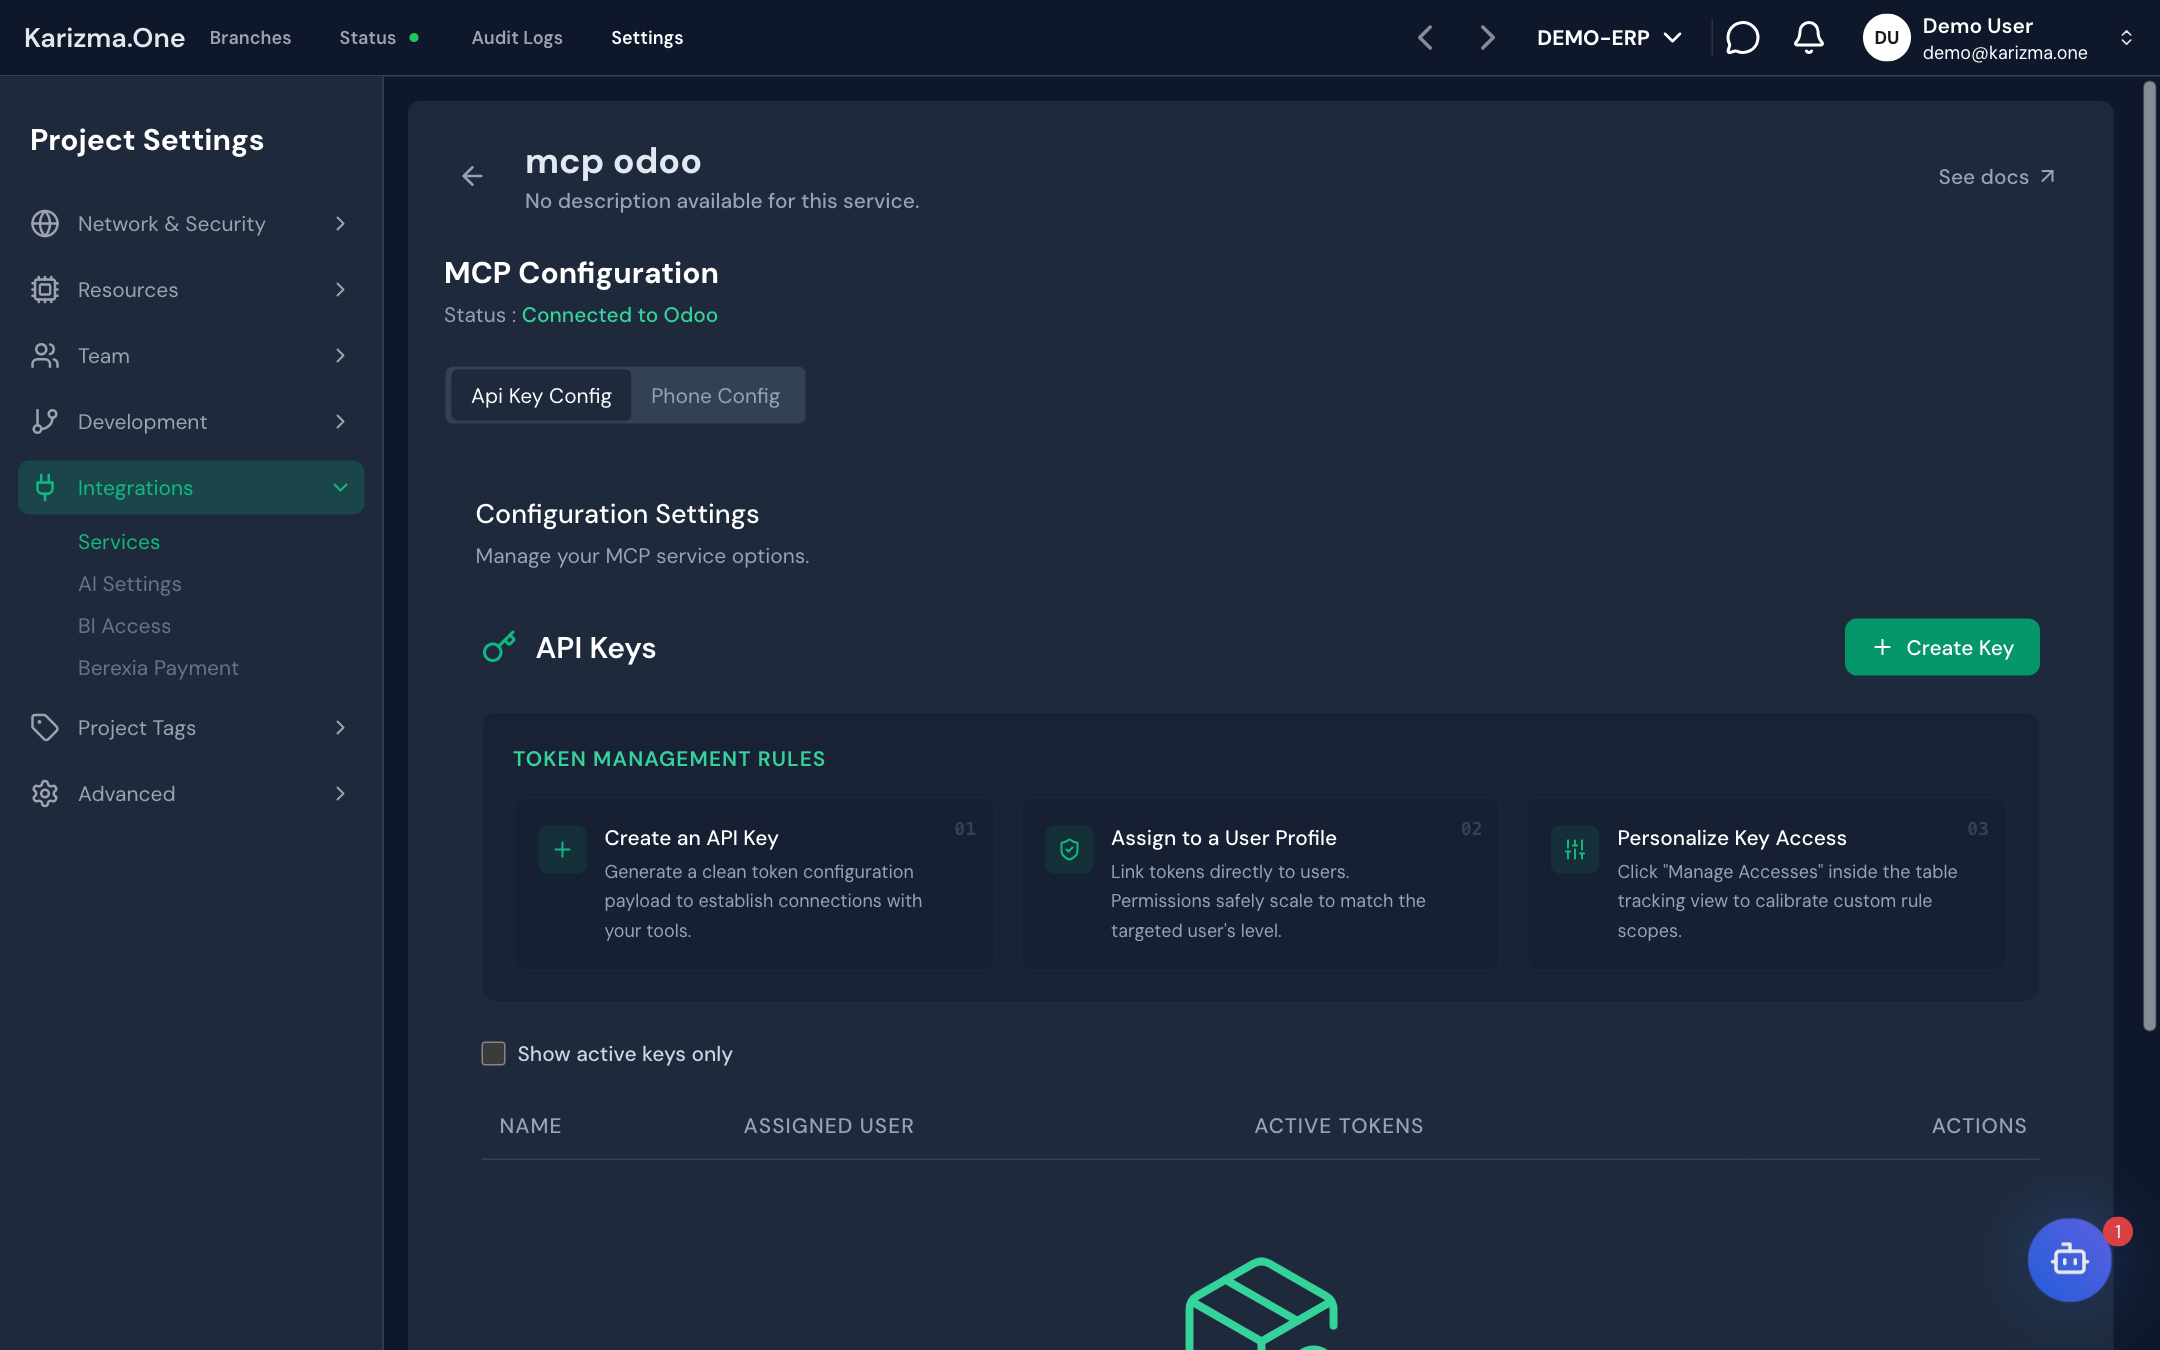Click the external arrow icon next to See docs
This screenshot has width=2160, height=1350.
[2047, 177]
